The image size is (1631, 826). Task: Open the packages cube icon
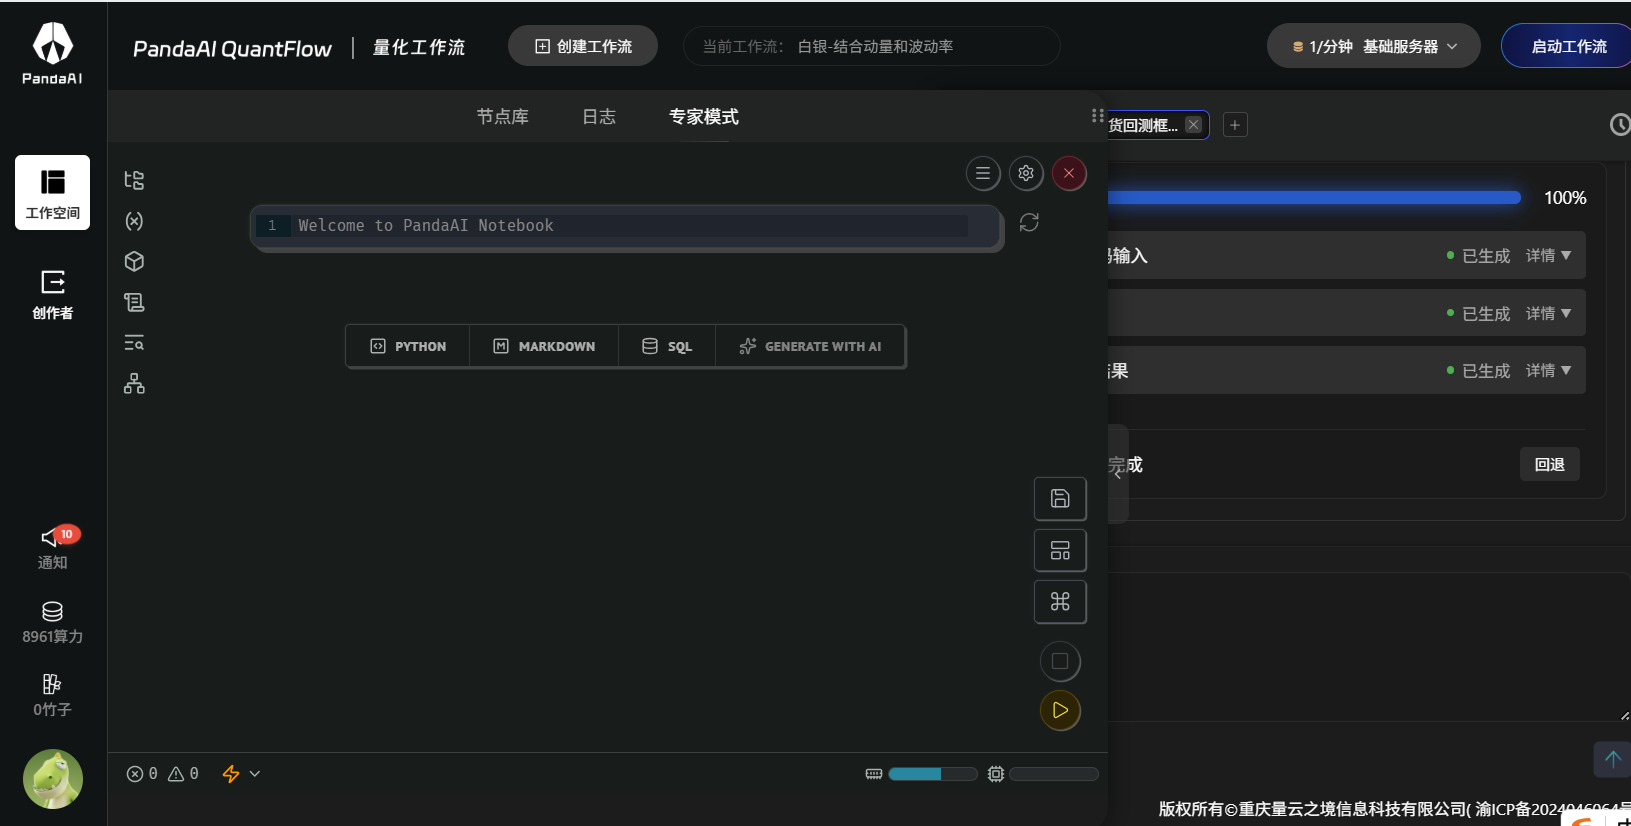tap(134, 261)
